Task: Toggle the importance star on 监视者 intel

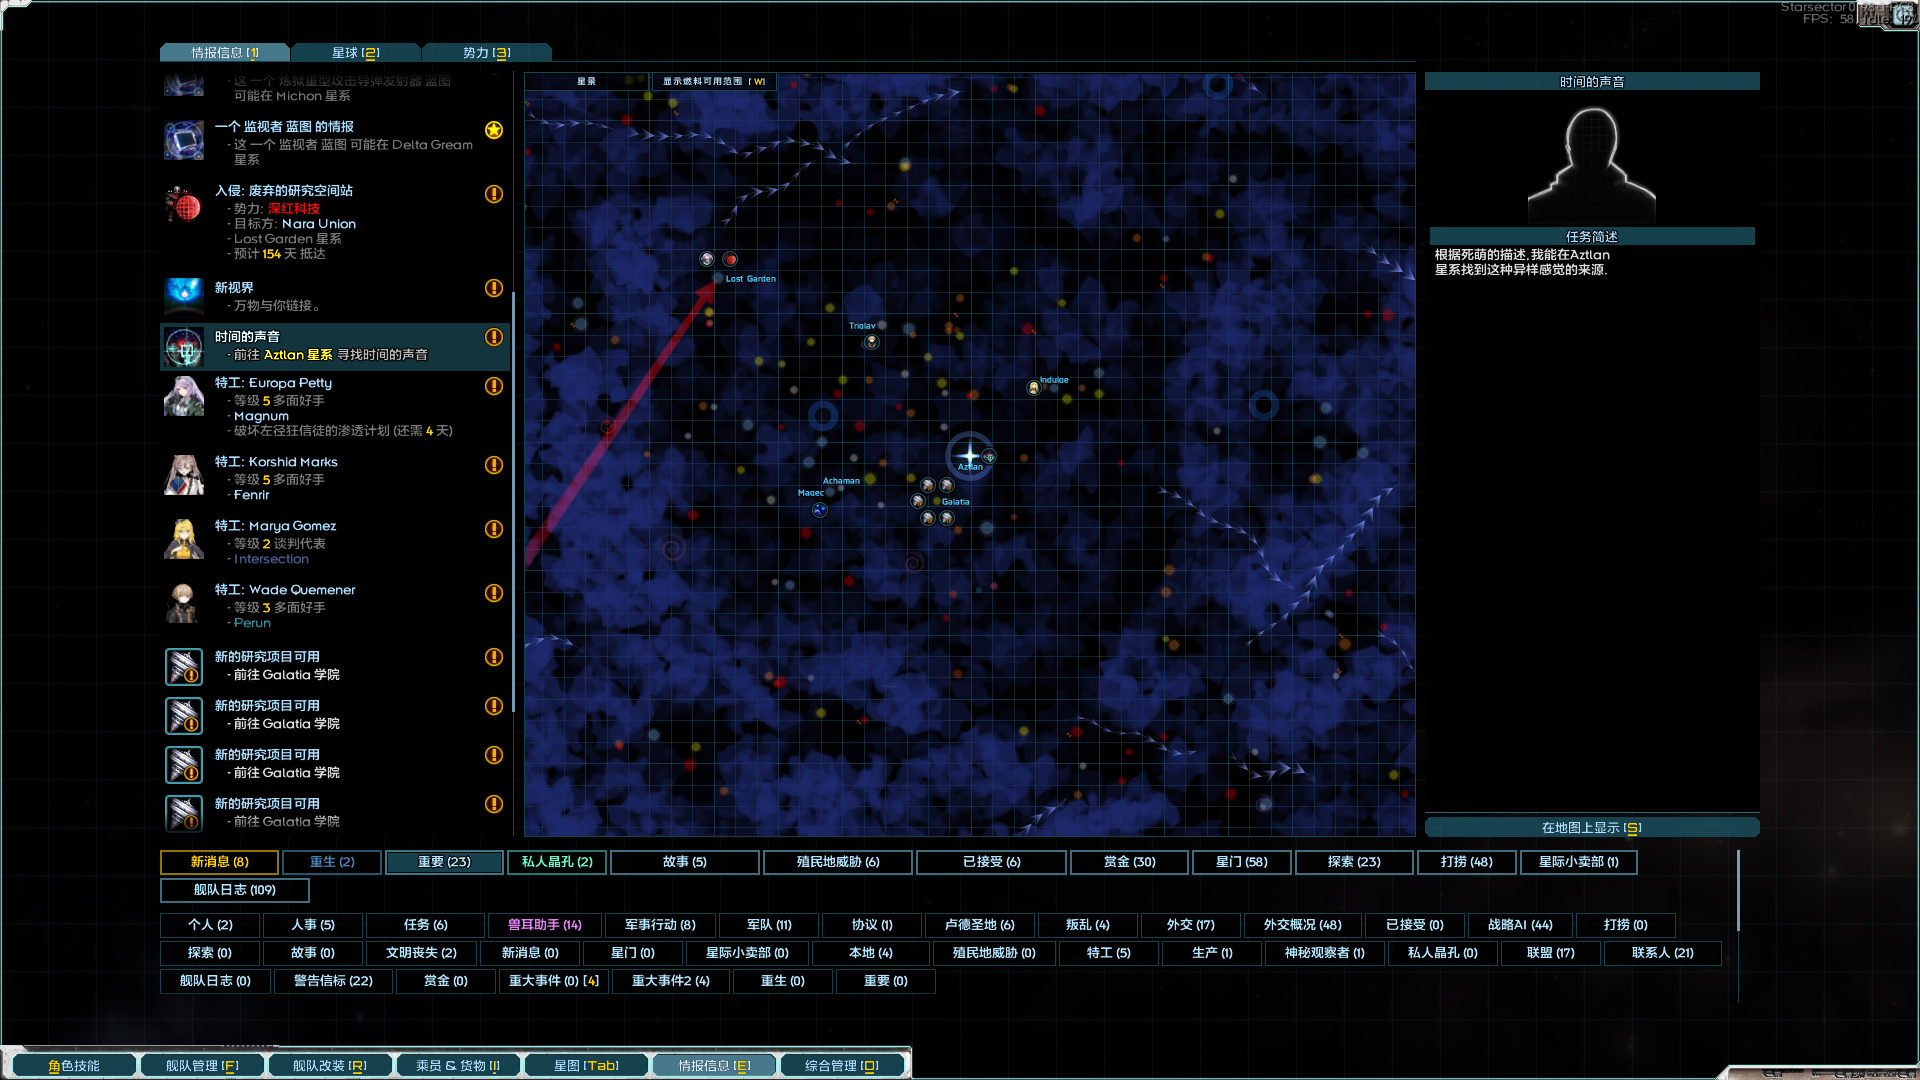Action: click(492, 130)
